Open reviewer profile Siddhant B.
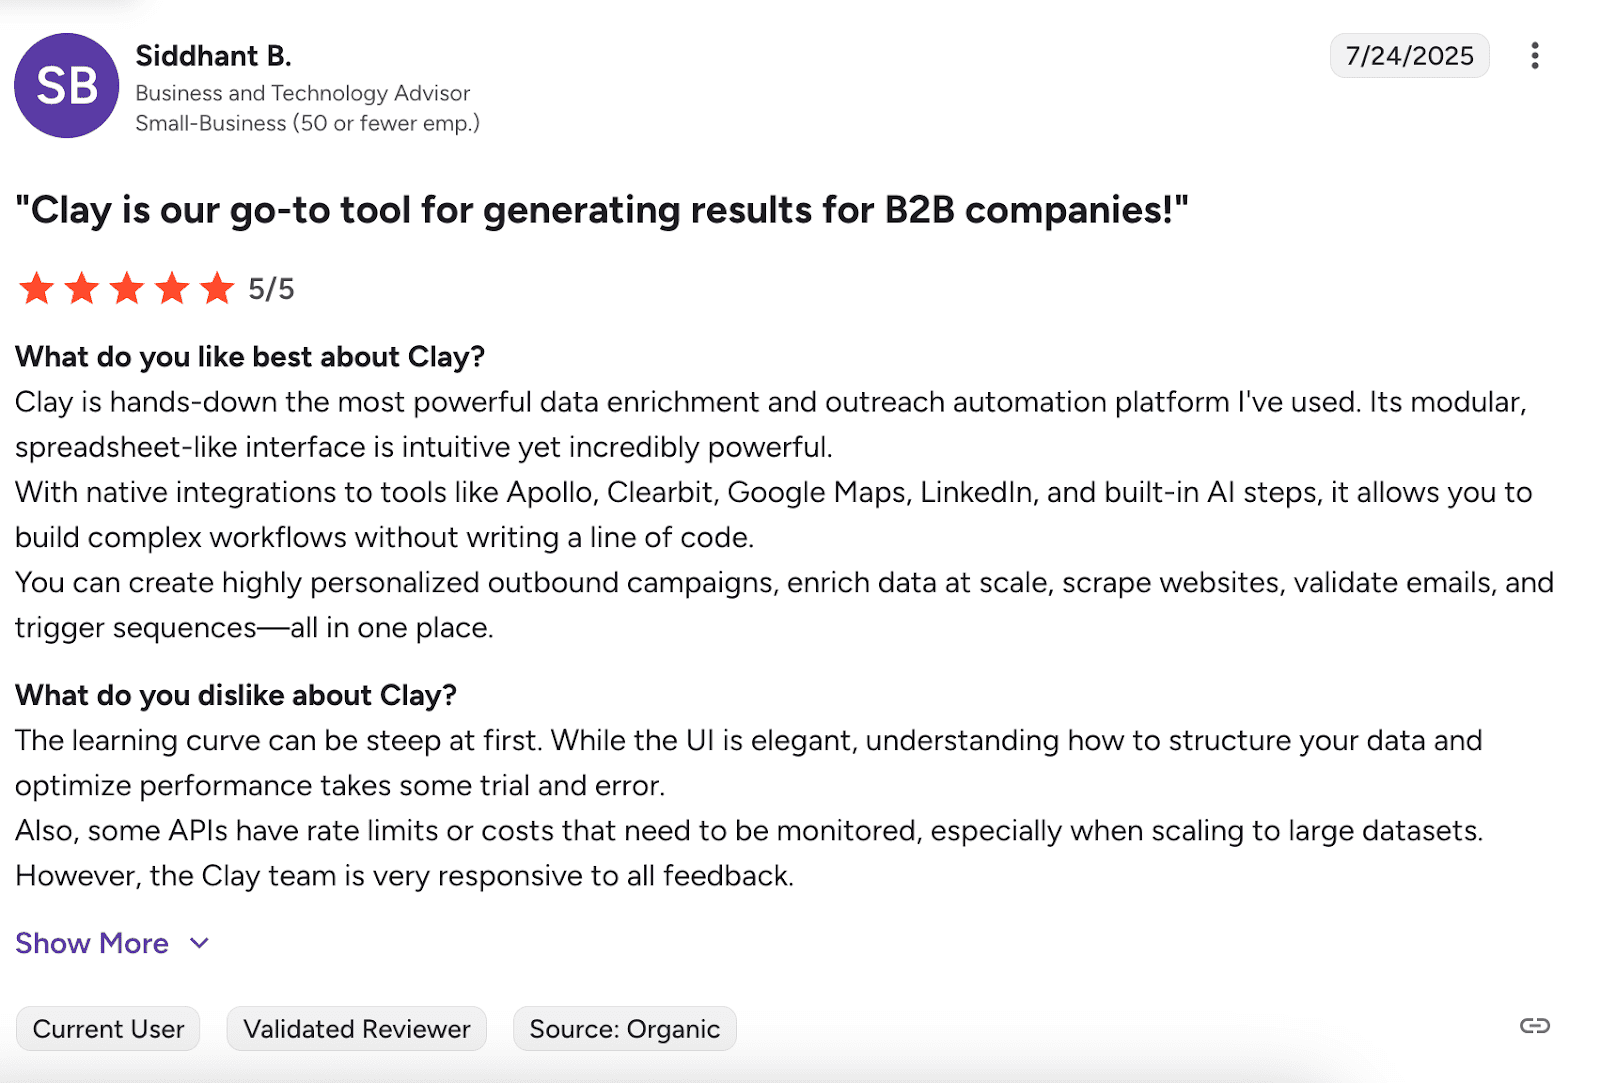The height and width of the screenshot is (1083, 1600). click(213, 56)
